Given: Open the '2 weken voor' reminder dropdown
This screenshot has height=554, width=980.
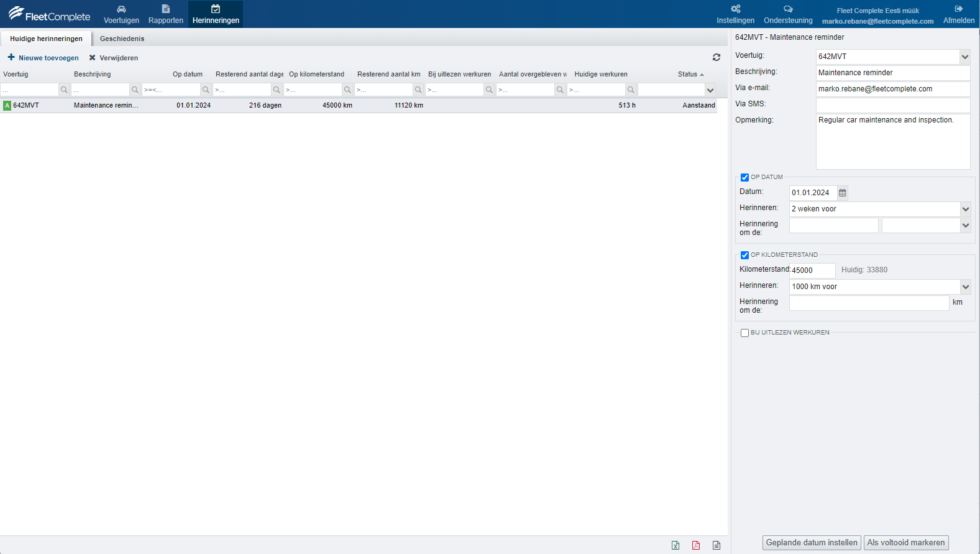Looking at the screenshot, I should click(x=965, y=209).
